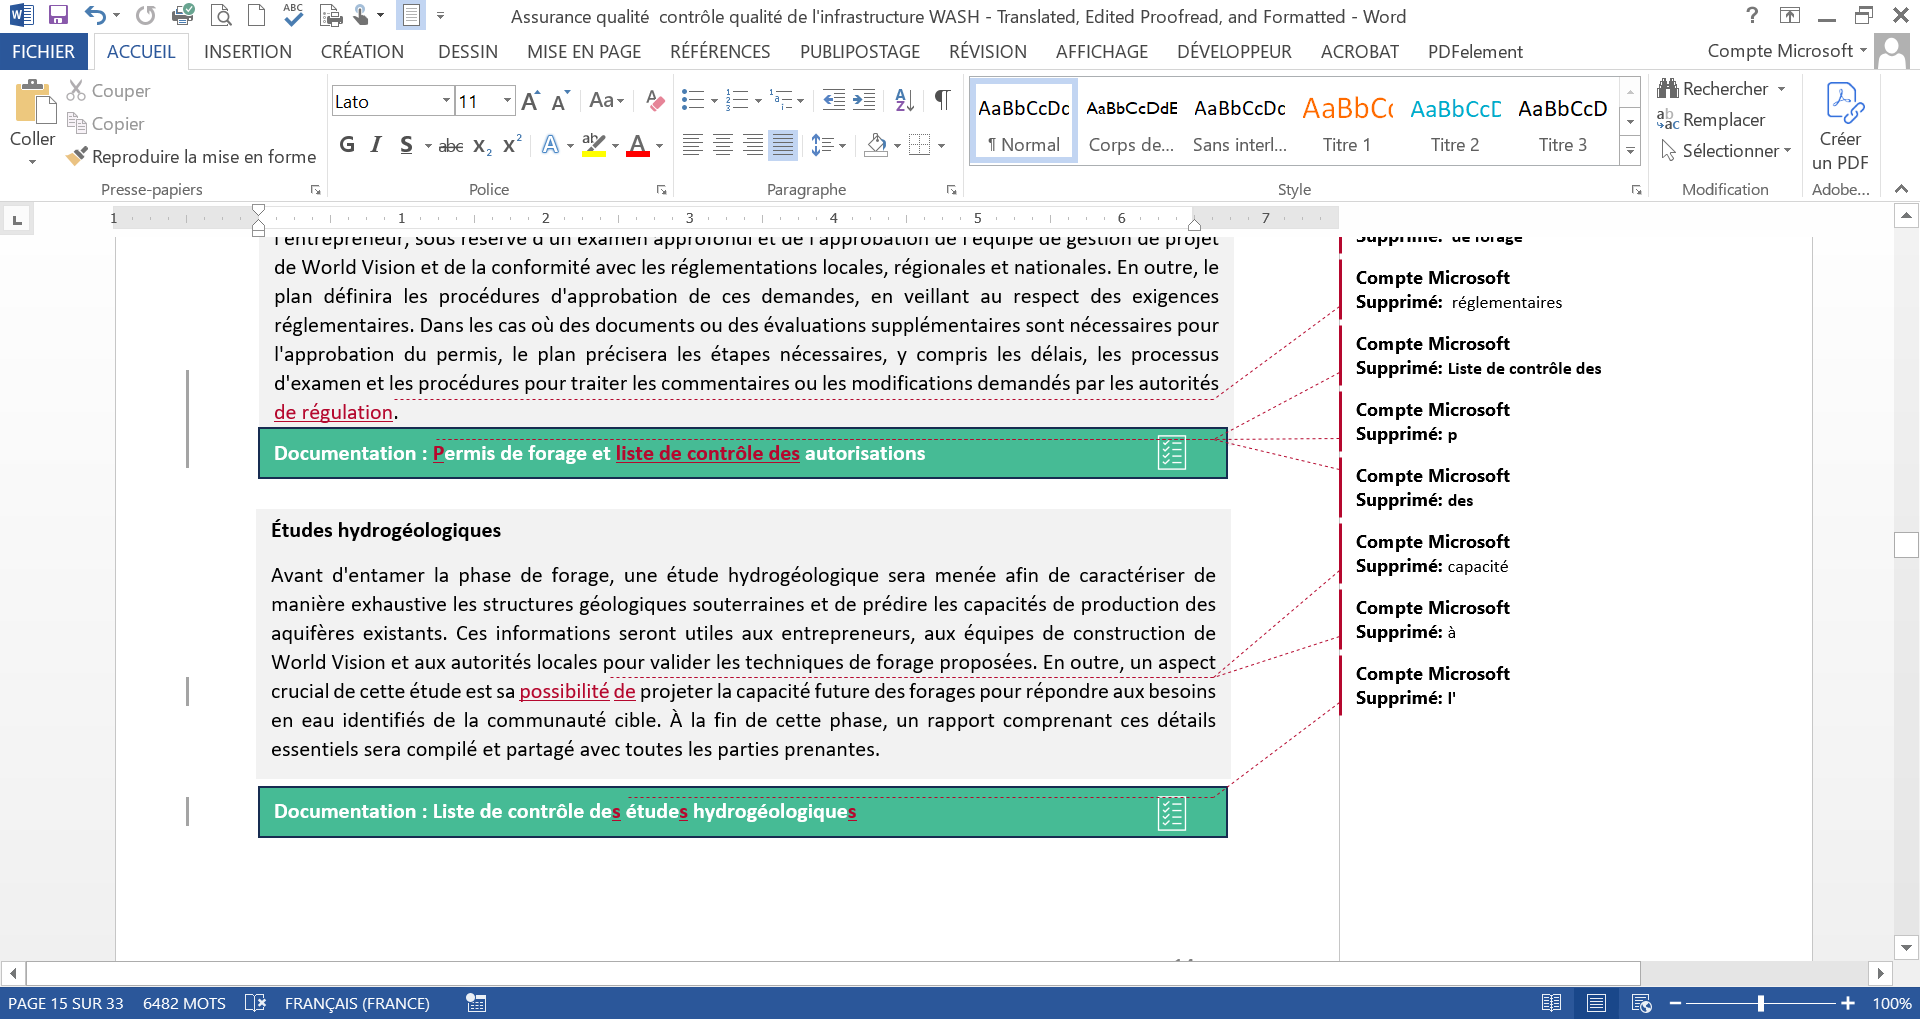Click the bulleted list icon
Viewport: 1920px width, 1019px height.
point(692,100)
